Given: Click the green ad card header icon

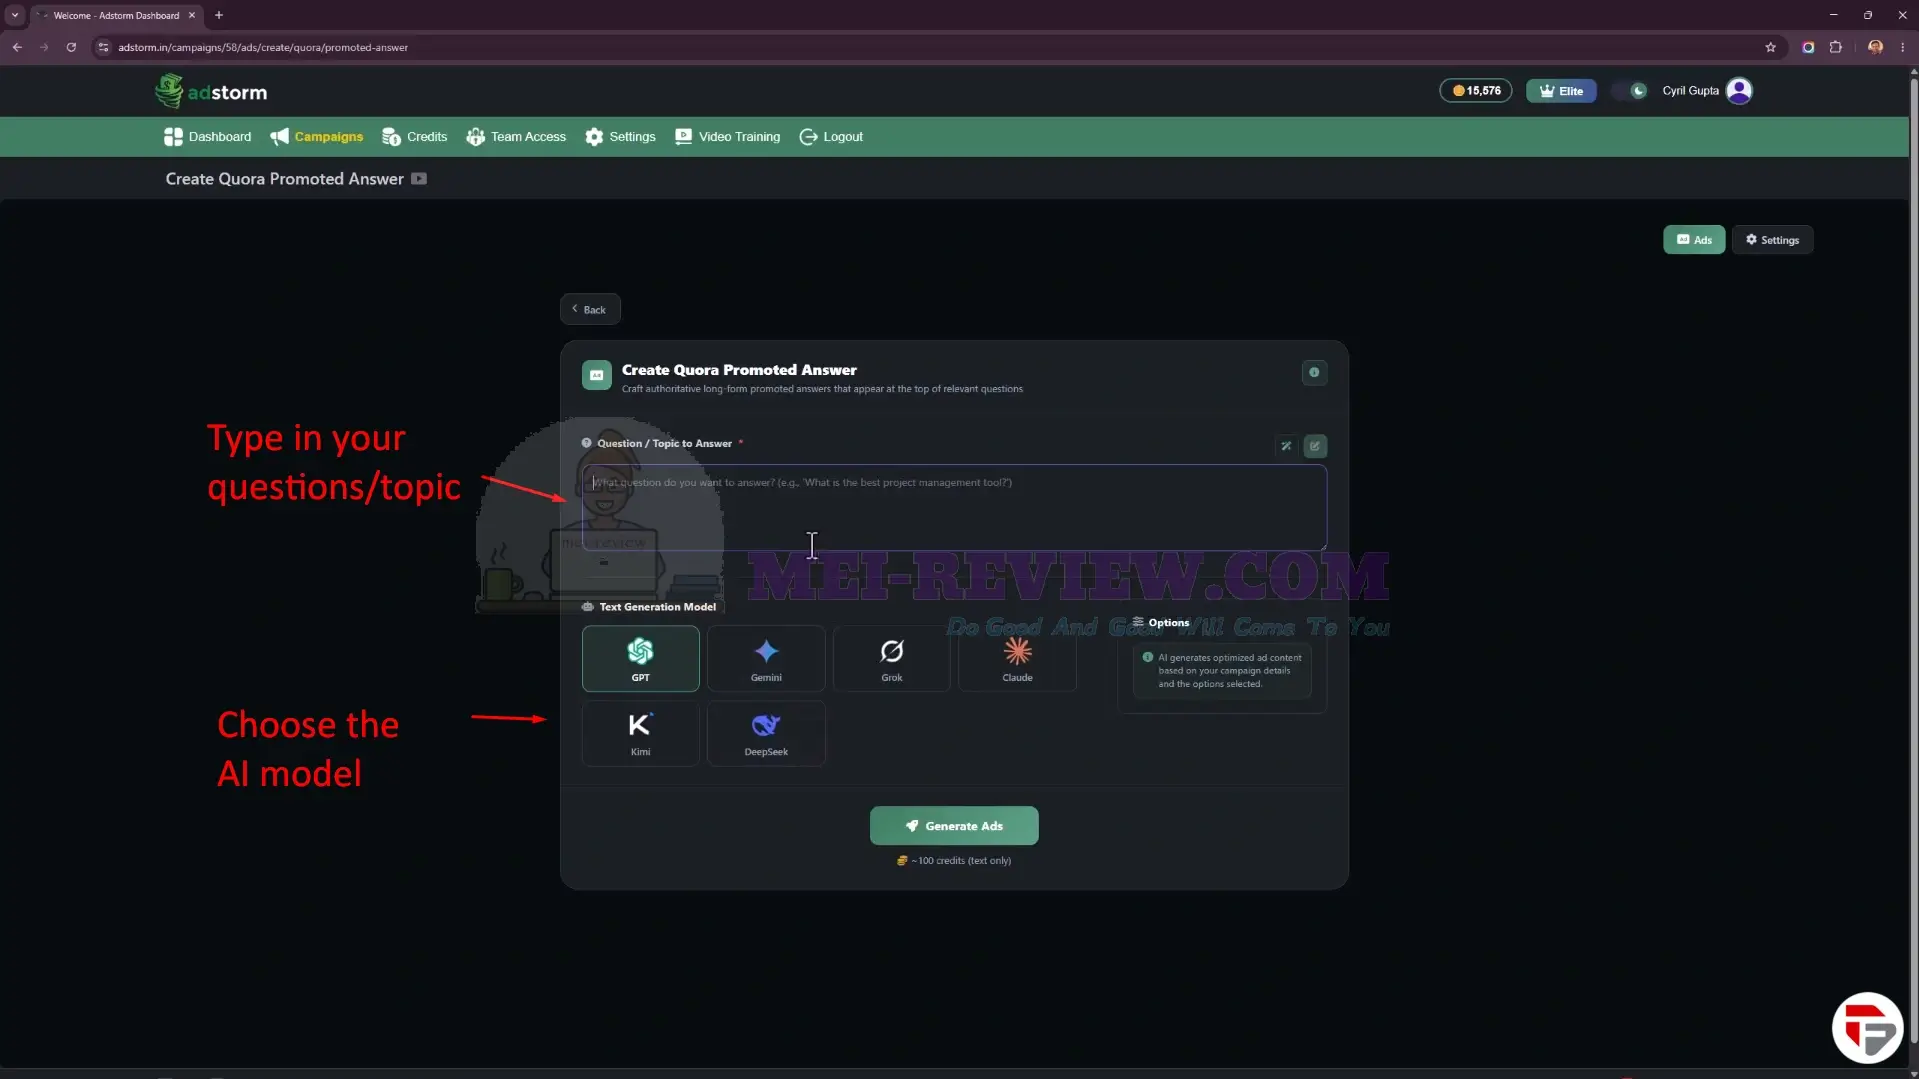Looking at the screenshot, I should coord(597,376).
